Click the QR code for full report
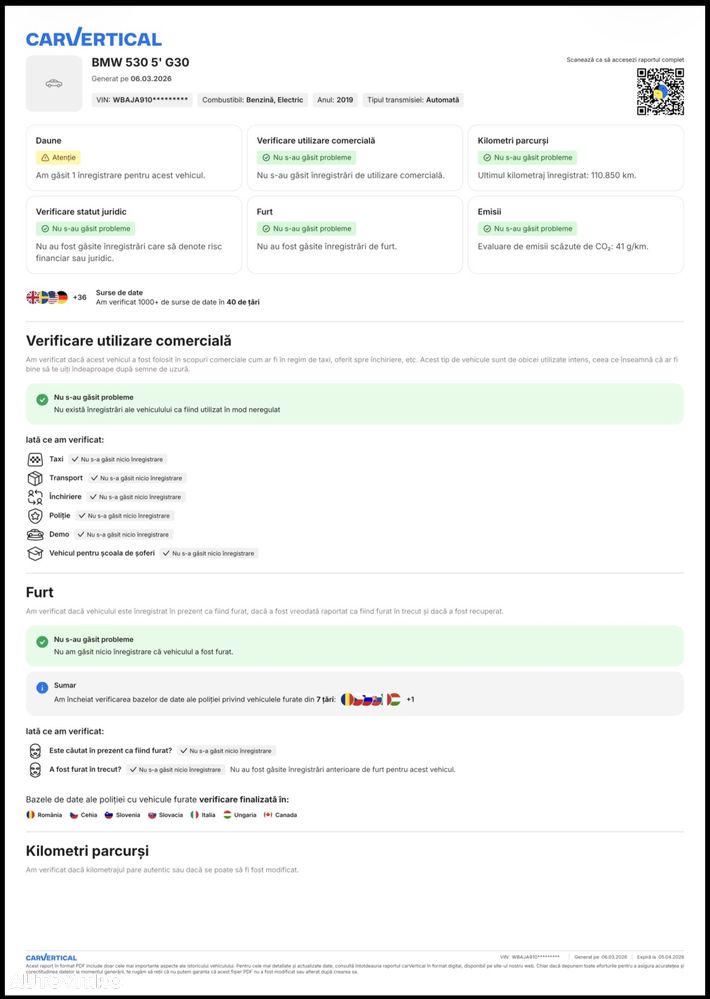710x999 pixels. point(660,92)
